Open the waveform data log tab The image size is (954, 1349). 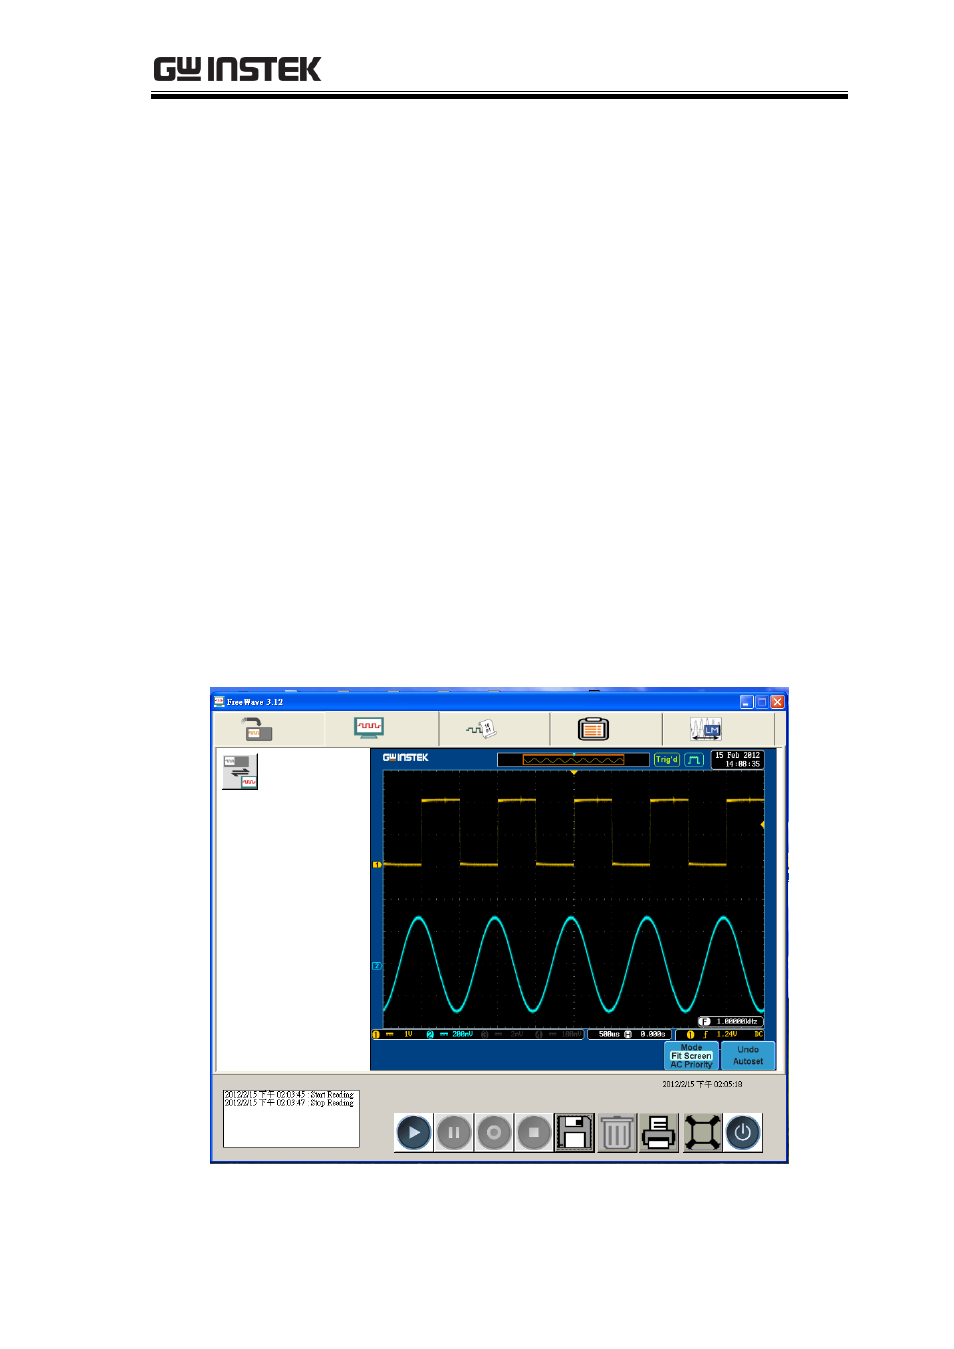pos(482,729)
